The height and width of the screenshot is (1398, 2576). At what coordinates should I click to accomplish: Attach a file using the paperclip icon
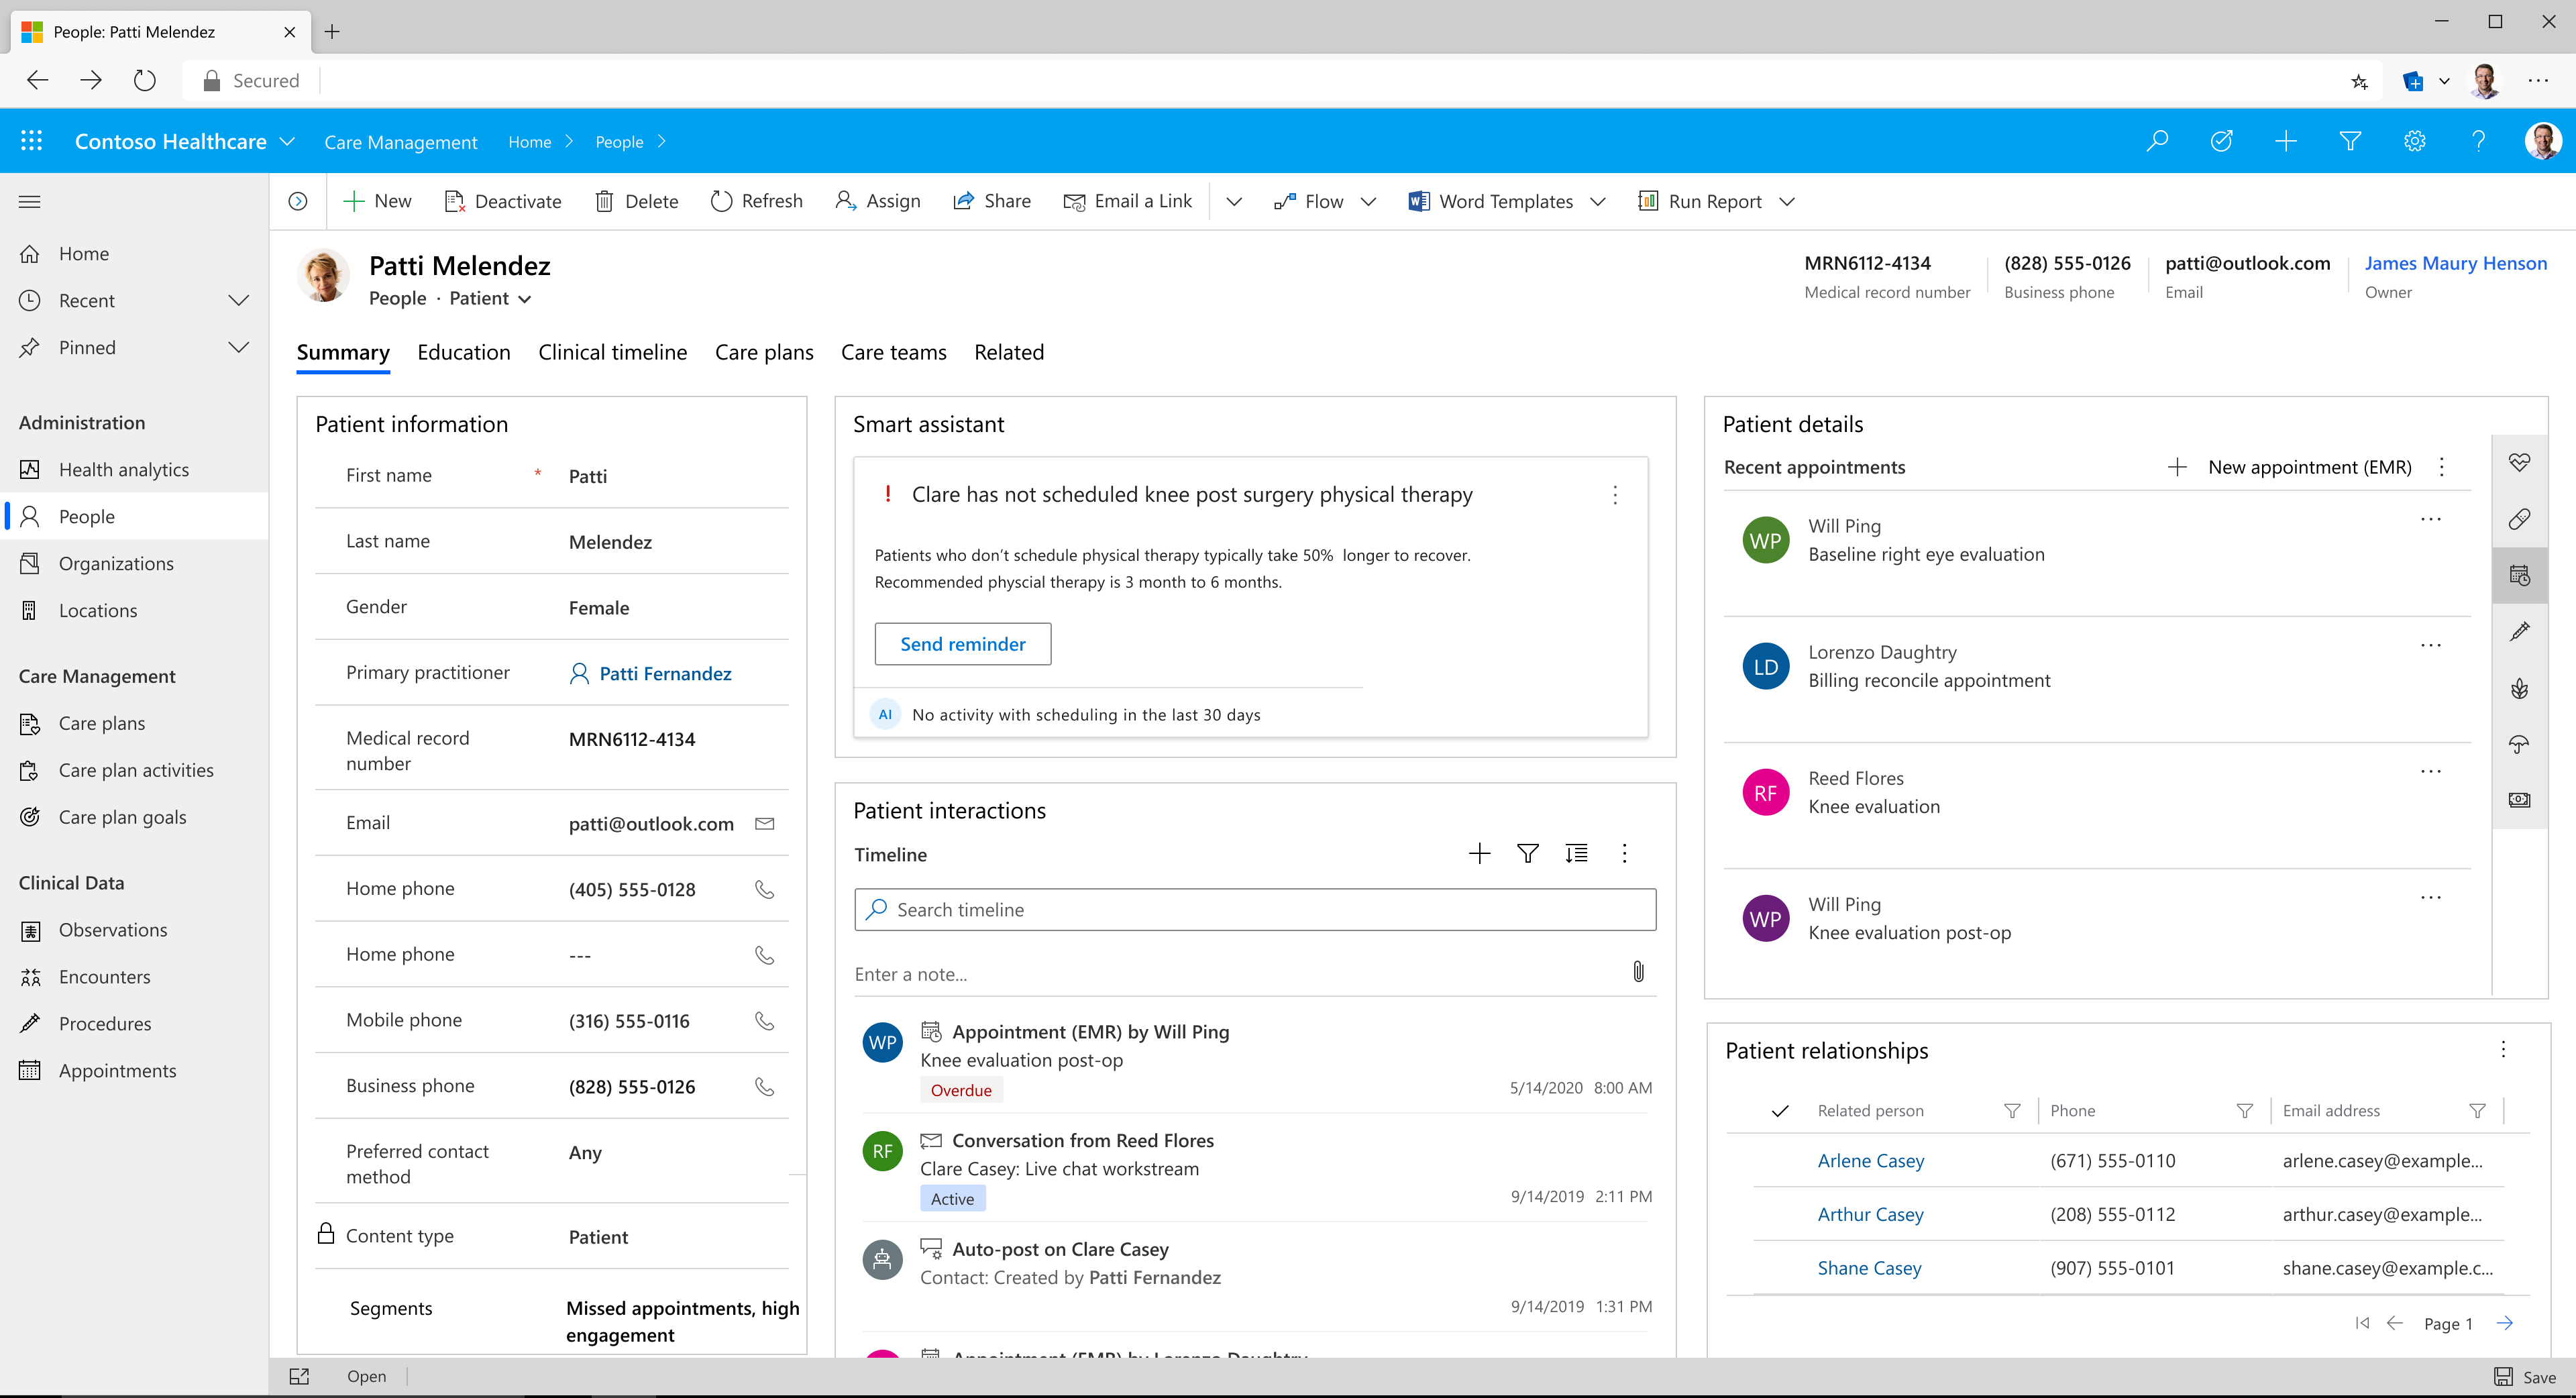1638,971
